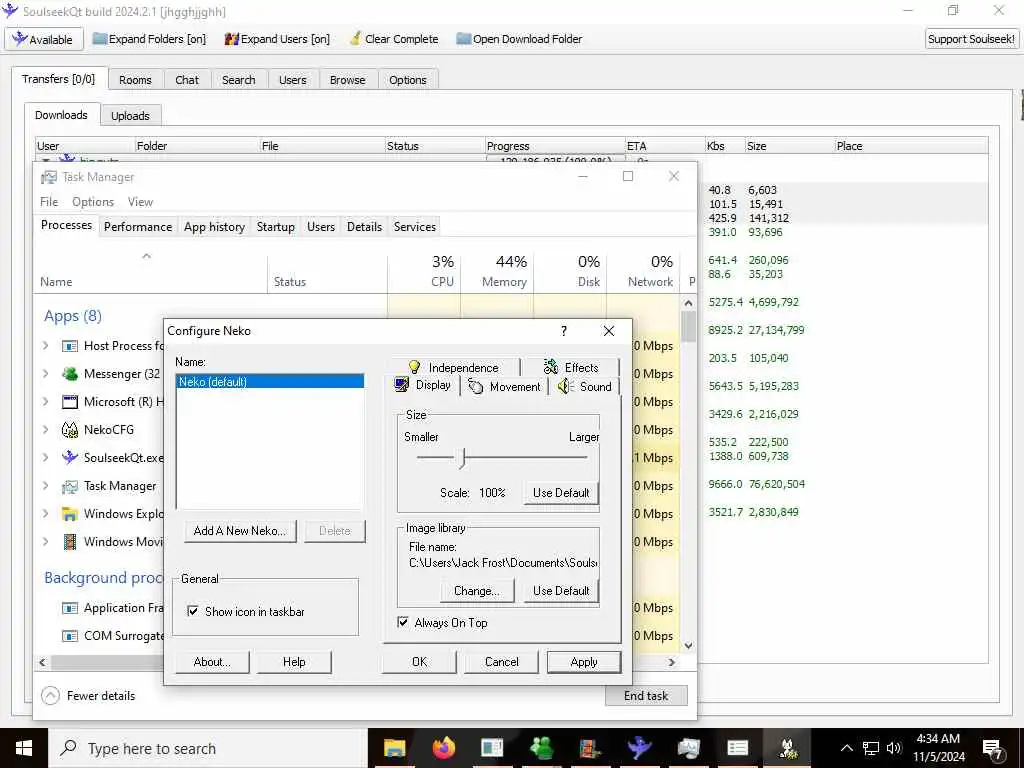
Task: Open Neko cat icon on taskbar
Action: (787, 748)
